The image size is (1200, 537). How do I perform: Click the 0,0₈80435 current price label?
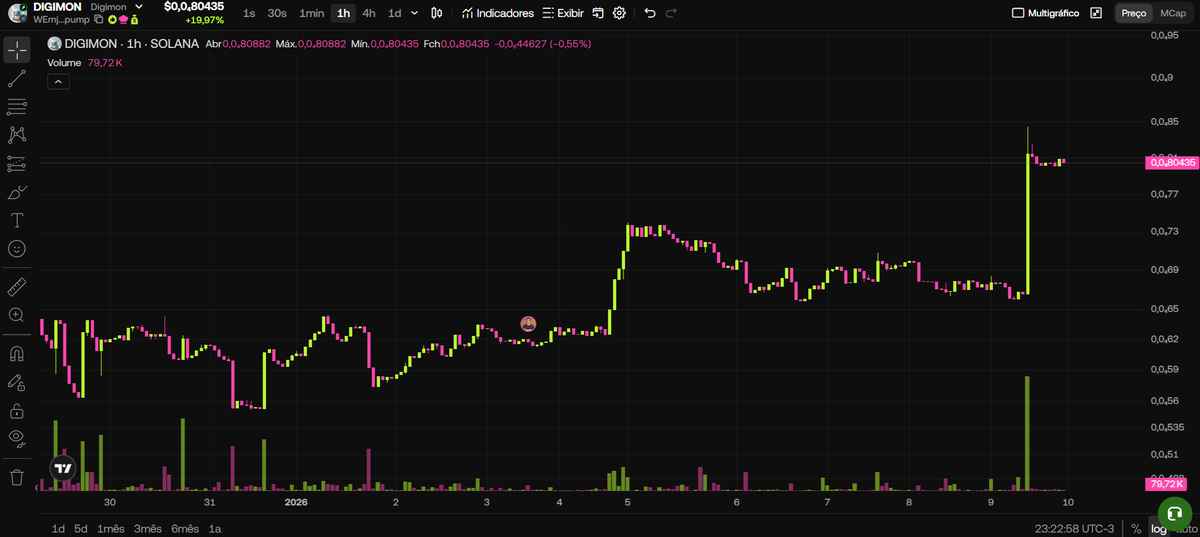pyautogui.click(x=1172, y=162)
